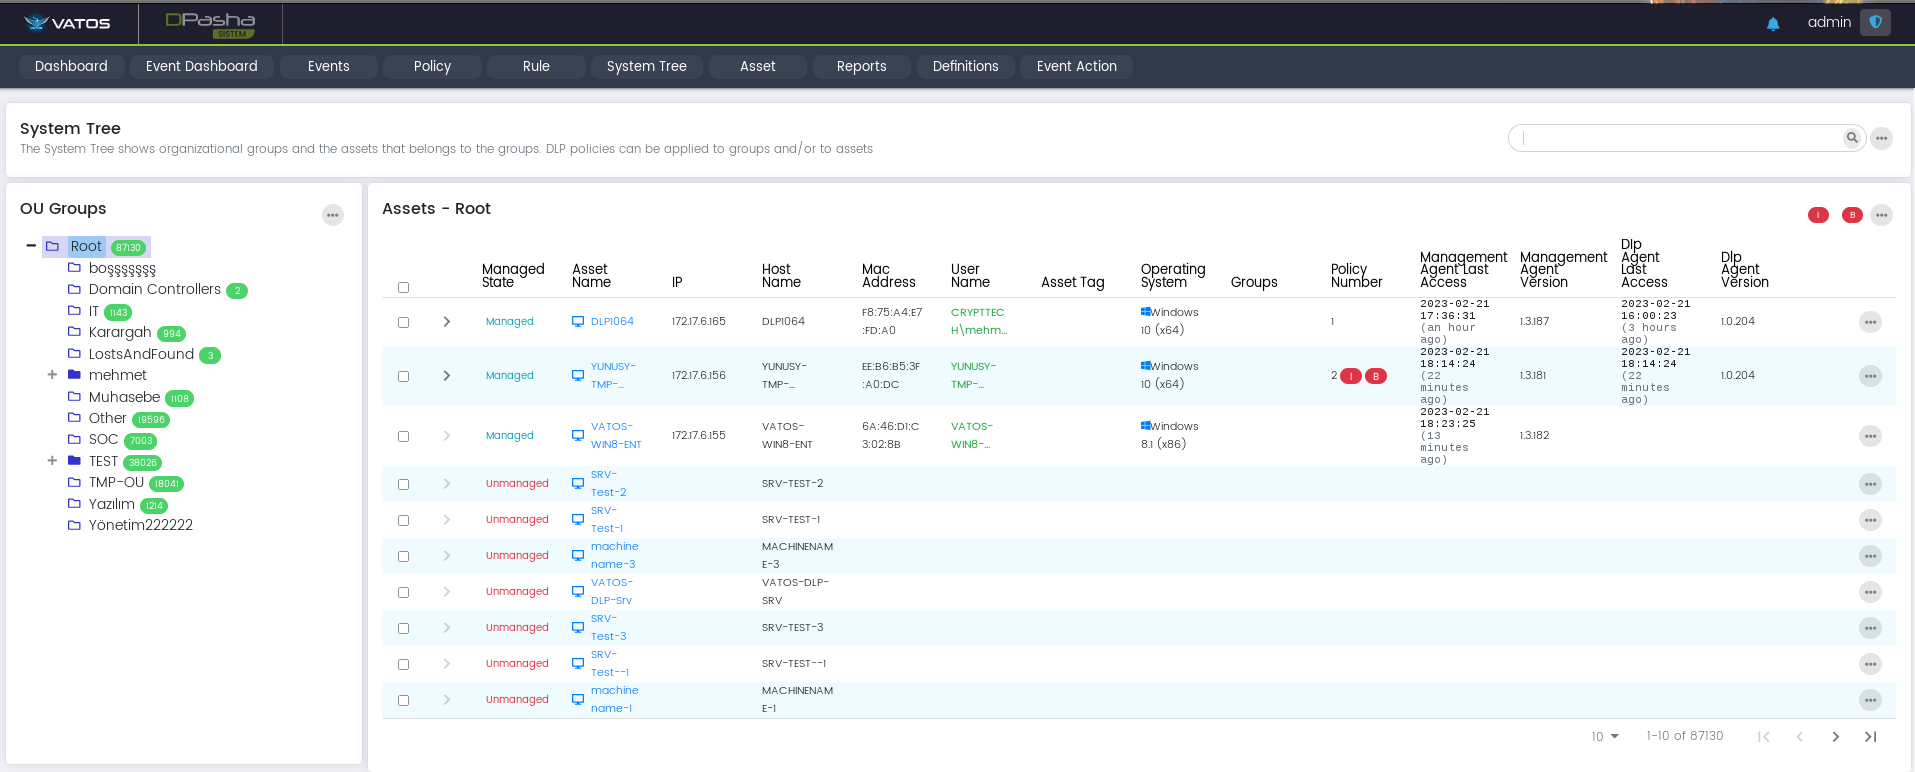Open row actions for SRV-Test-1

(x=1870, y=520)
